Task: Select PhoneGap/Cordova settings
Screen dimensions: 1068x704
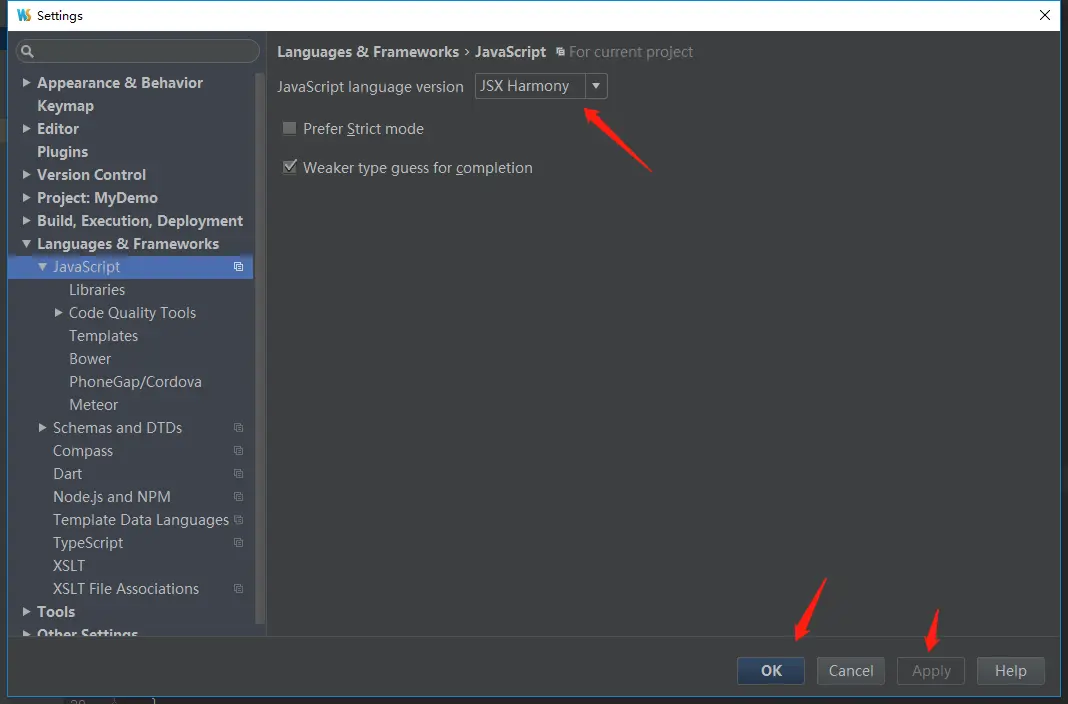Action: click(x=135, y=382)
